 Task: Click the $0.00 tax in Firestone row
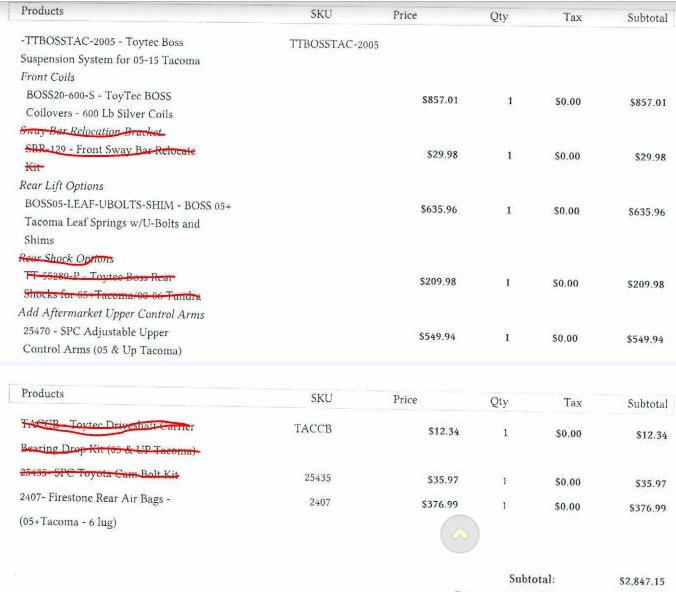[567, 506]
